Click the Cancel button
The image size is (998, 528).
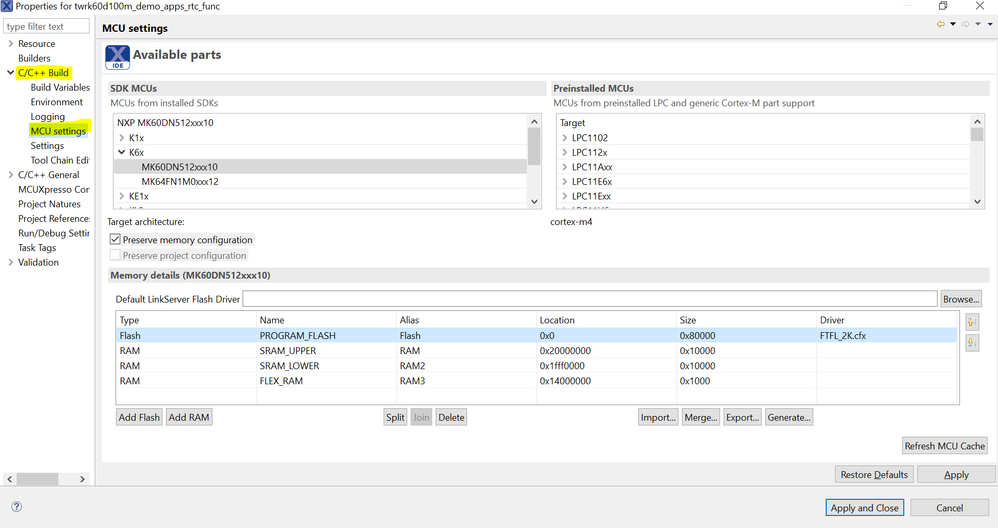click(x=949, y=508)
